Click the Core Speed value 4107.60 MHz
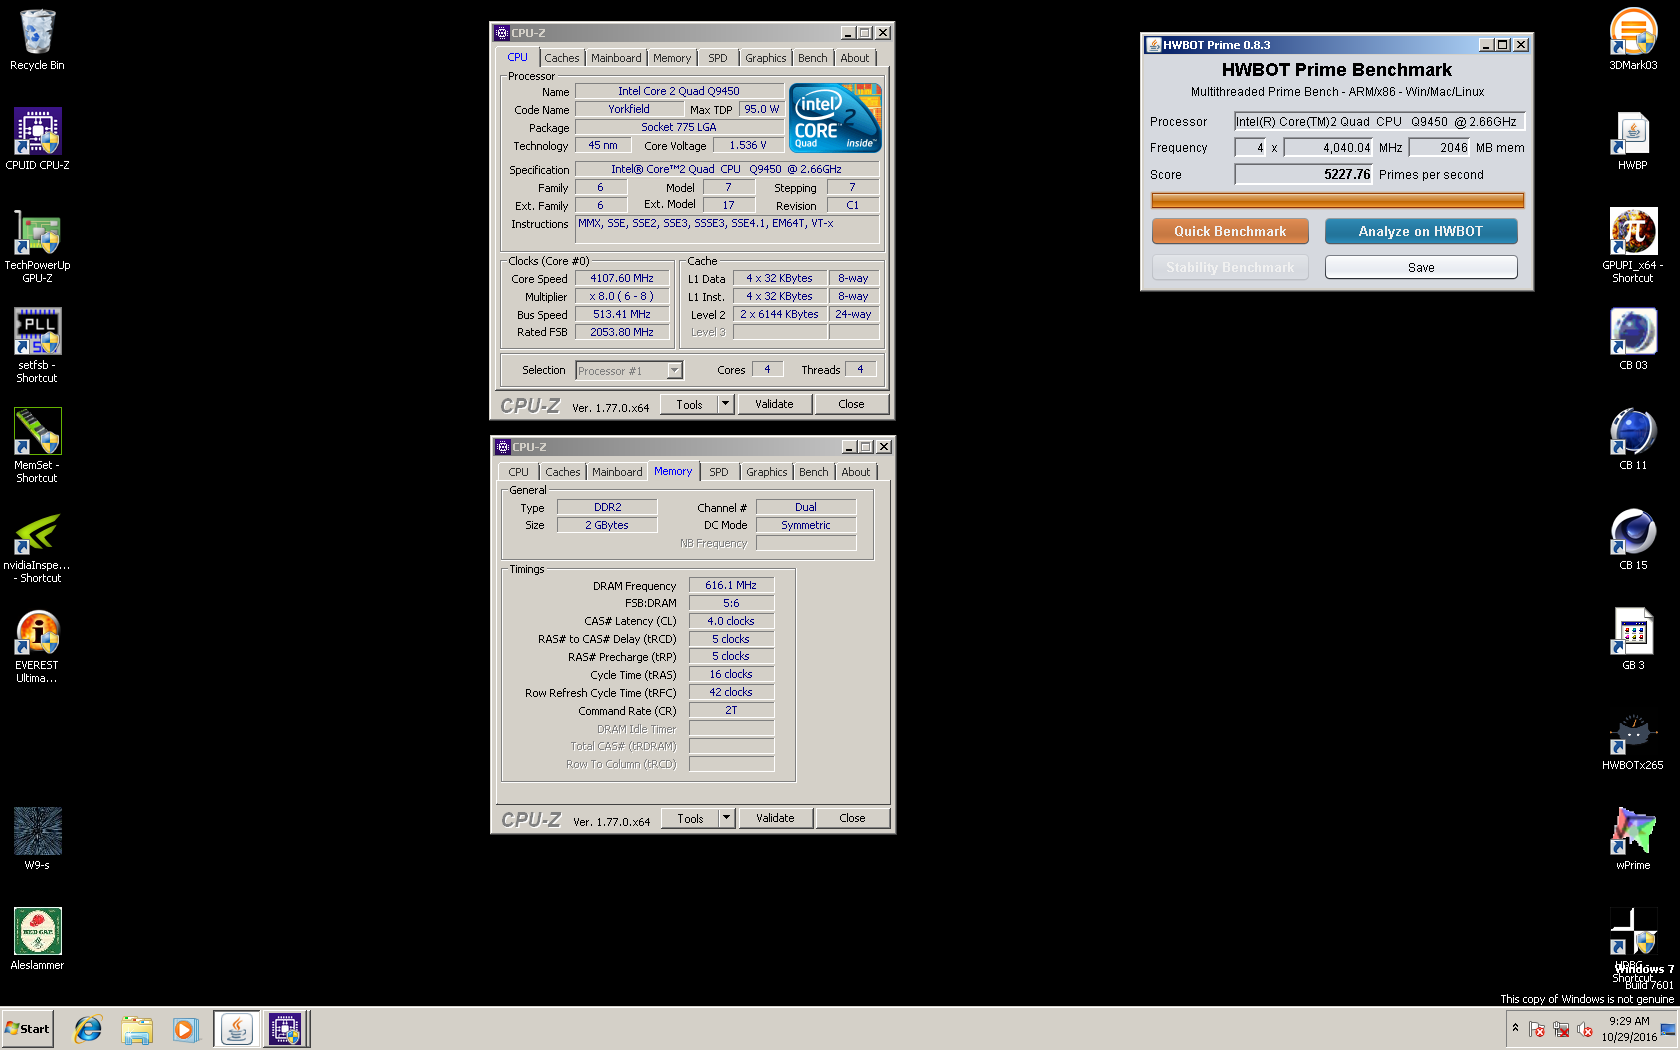Viewport: 1680px width, 1050px height. pyautogui.click(x=622, y=278)
